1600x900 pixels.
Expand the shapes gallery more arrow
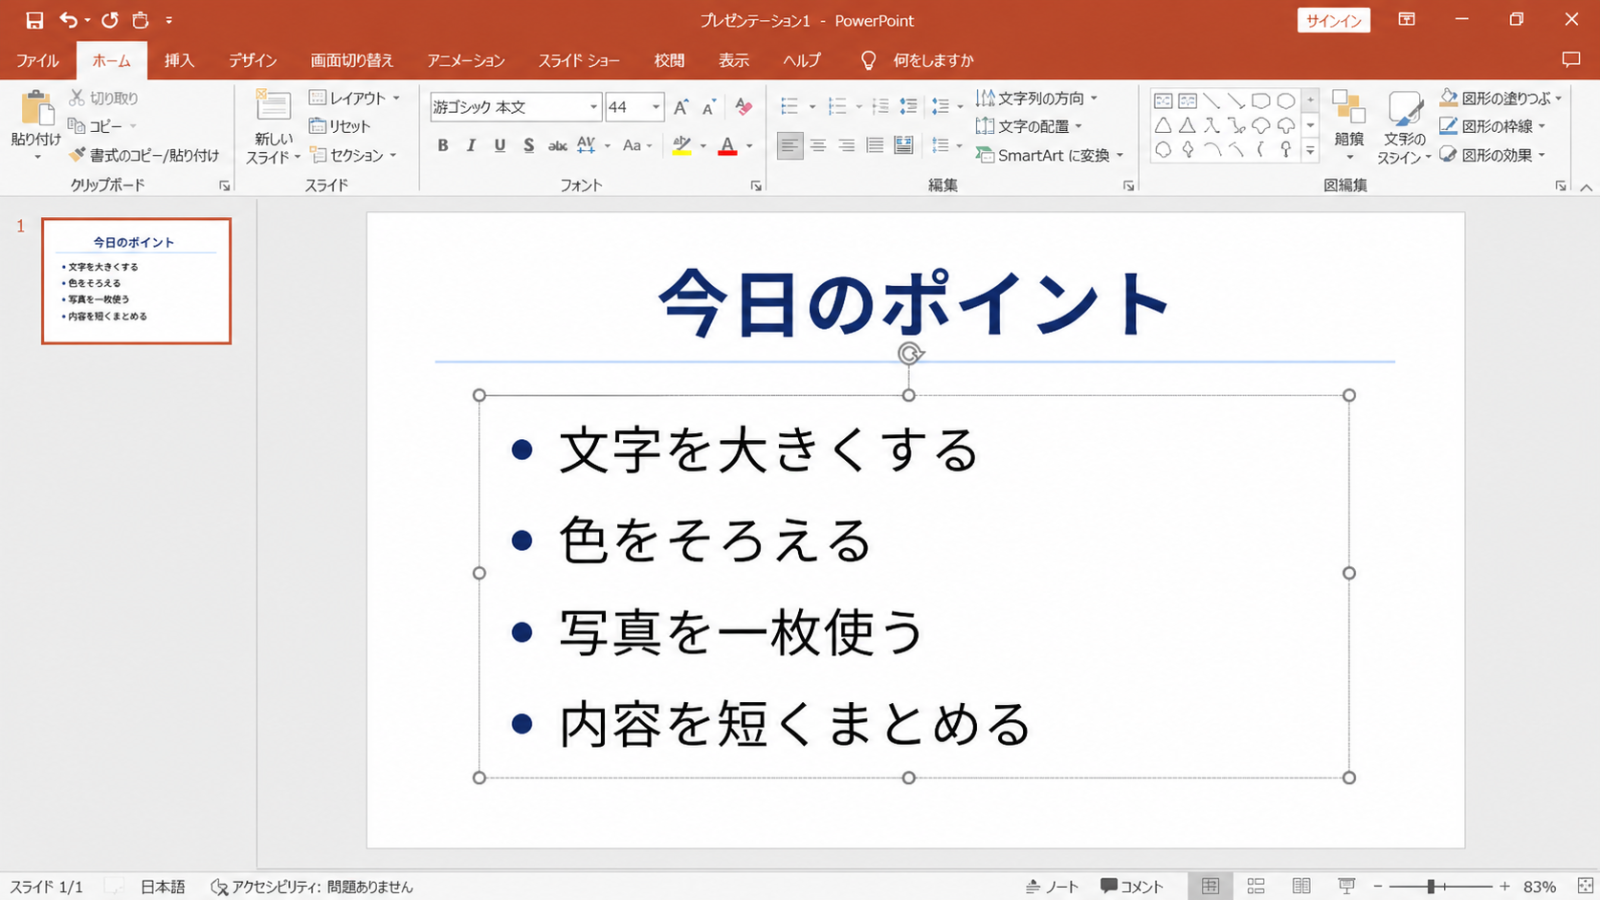(1310, 151)
